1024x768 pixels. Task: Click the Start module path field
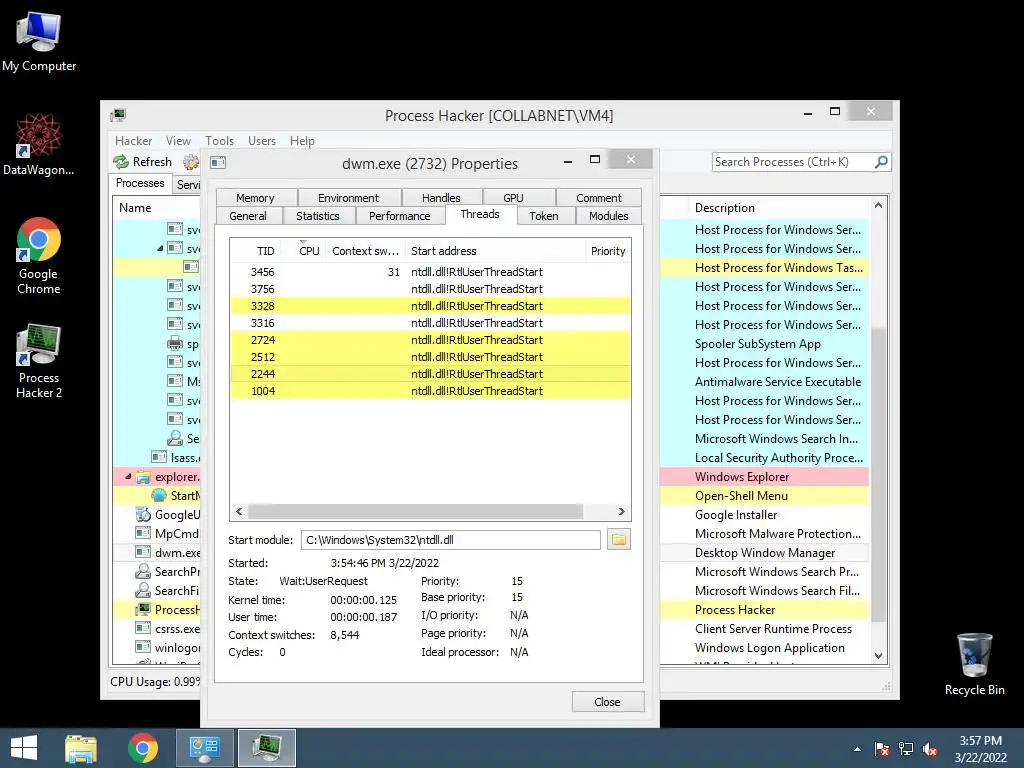coord(451,540)
